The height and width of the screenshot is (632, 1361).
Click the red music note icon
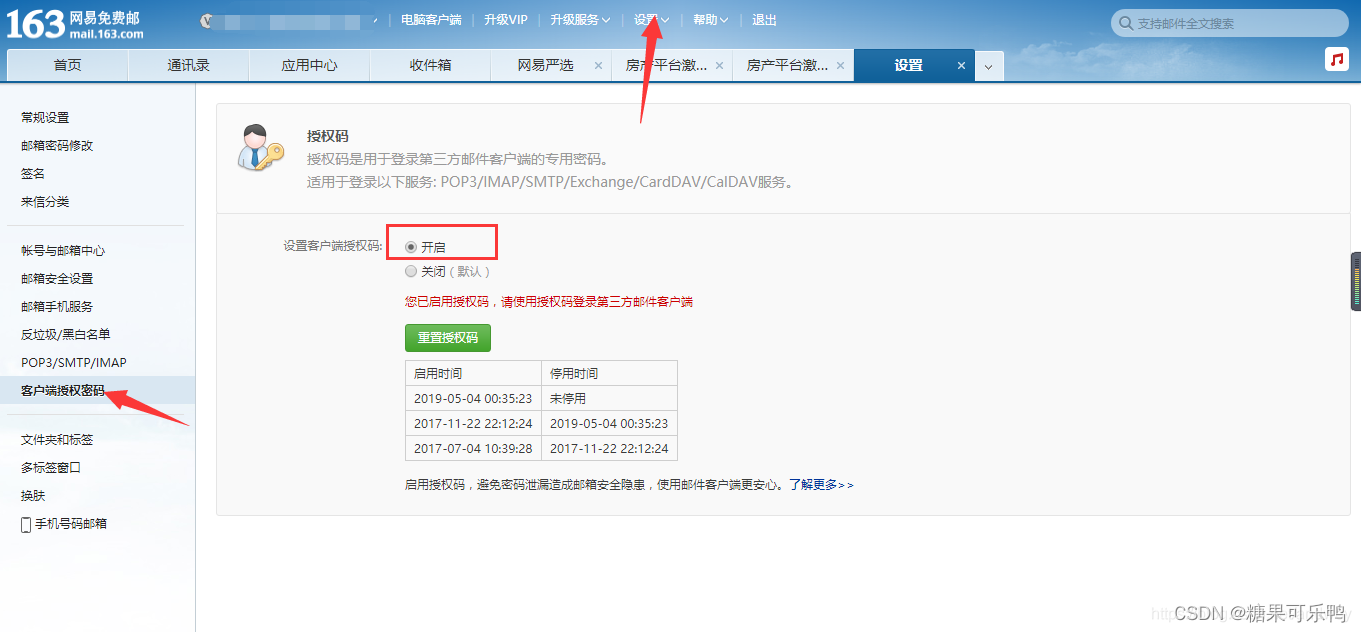[1337, 59]
